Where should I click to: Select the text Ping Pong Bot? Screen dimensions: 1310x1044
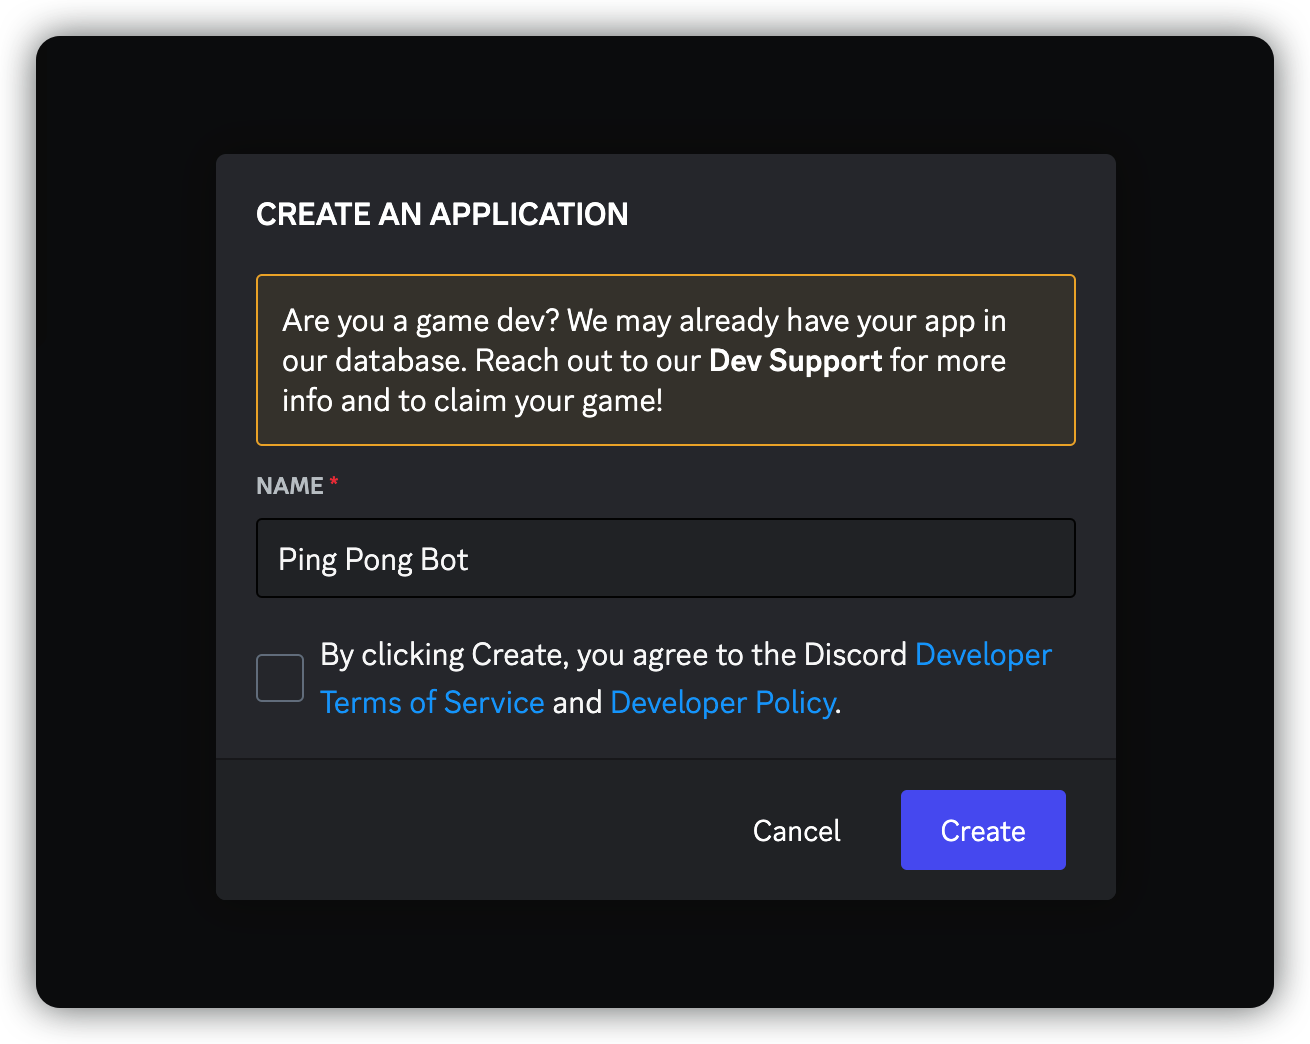372,558
